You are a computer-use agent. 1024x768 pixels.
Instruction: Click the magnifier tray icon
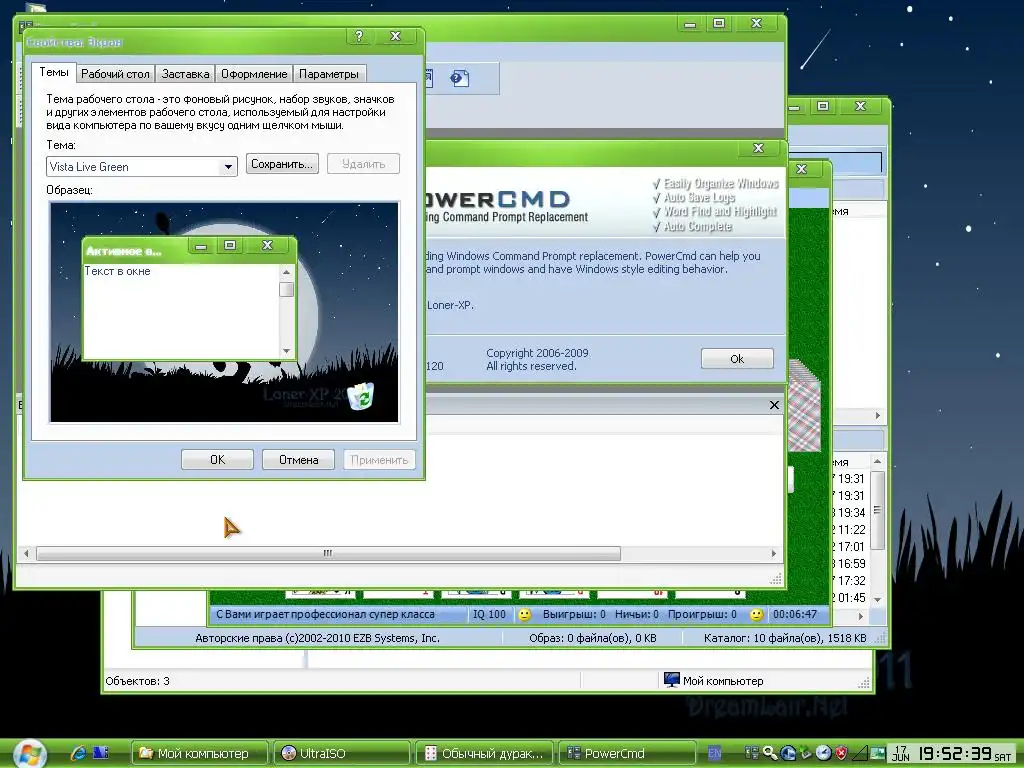(769, 753)
